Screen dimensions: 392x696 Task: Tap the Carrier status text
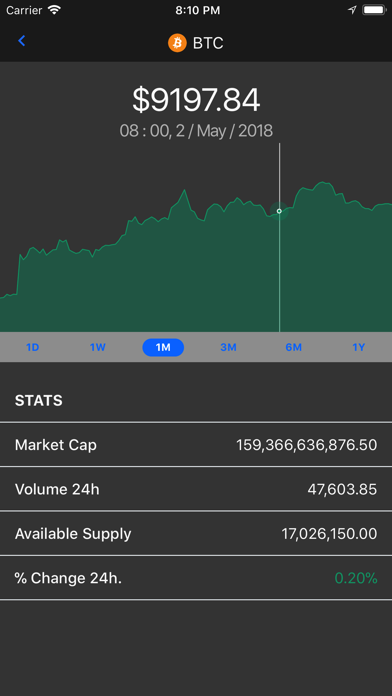pos(25,10)
